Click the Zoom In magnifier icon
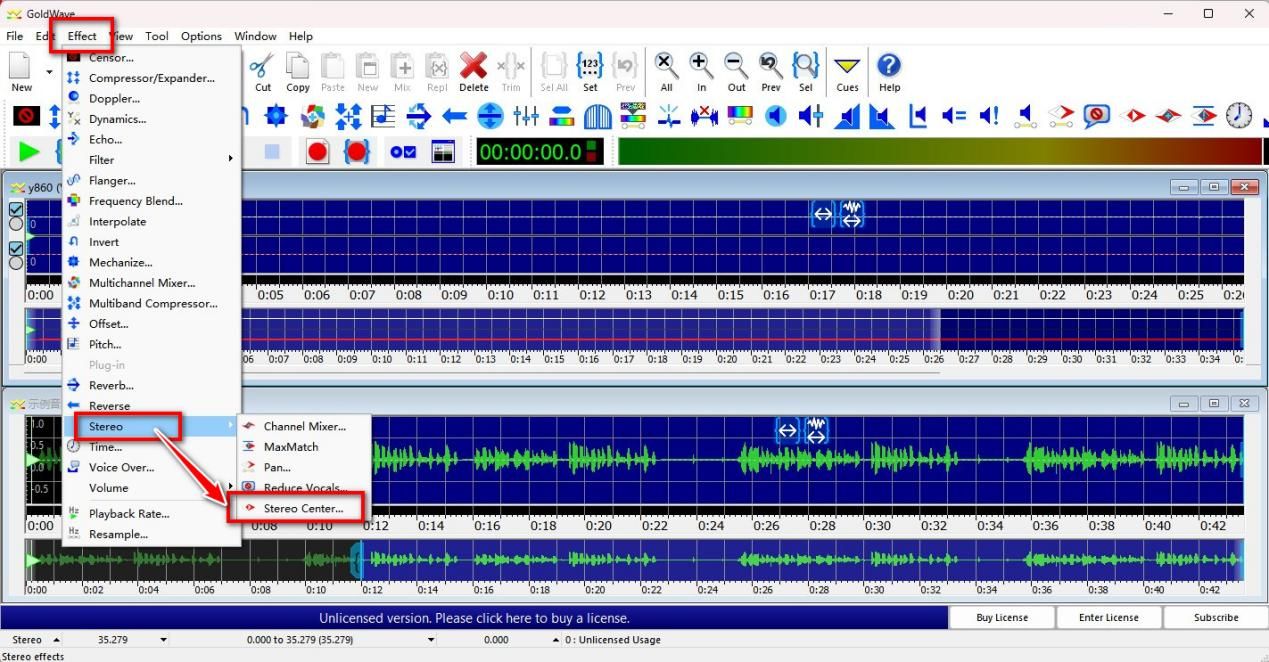The image size is (1269, 662). [701, 72]
